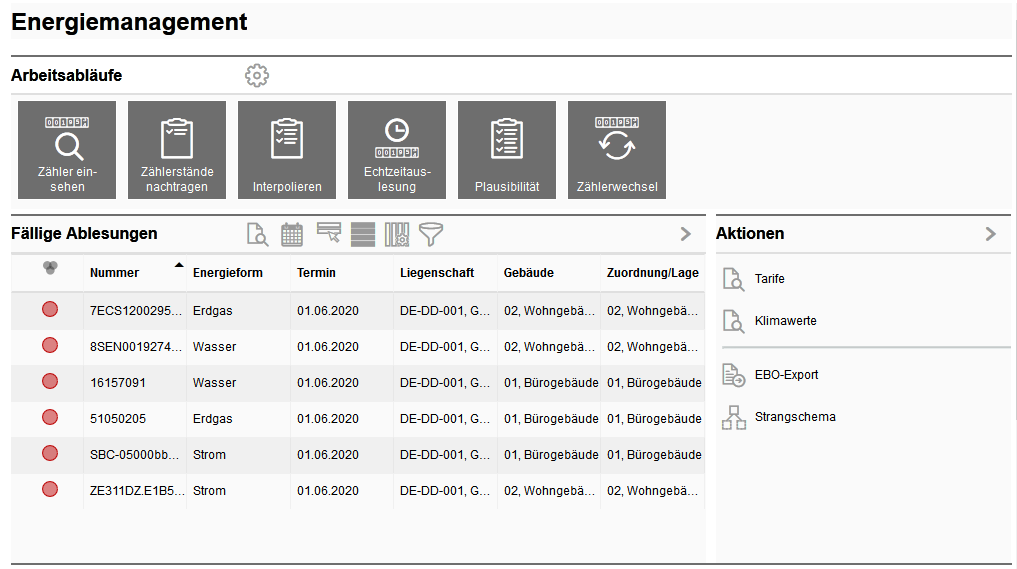Open the Arbeitsabläufe settings gear
This screenshot has height=569, width=1017.
257,75
